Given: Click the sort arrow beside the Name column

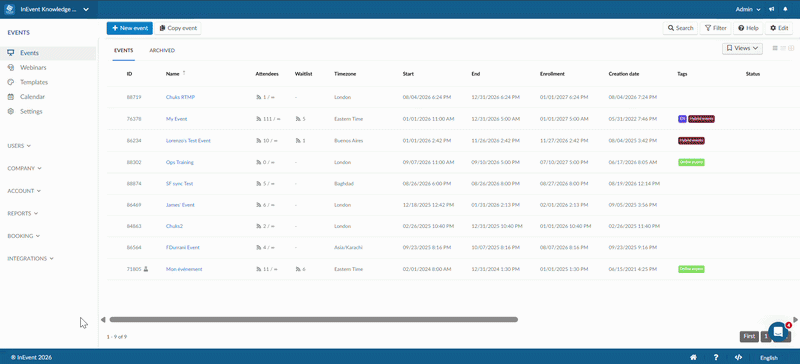Looking at the screenshot, I should pos(184,73).
